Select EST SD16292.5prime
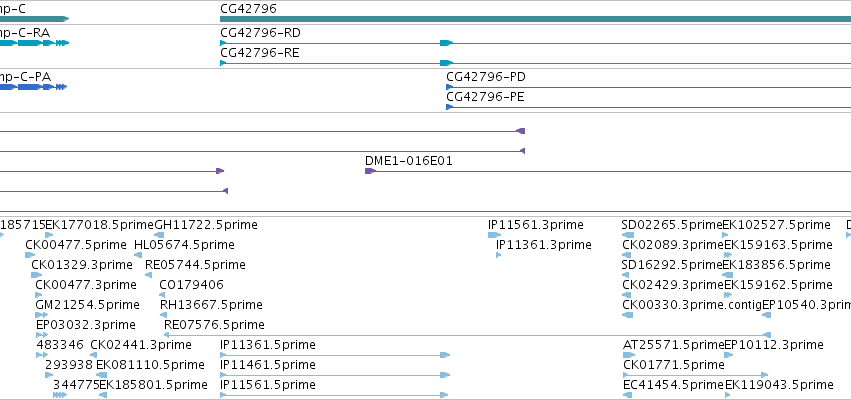This screenshot has height=400, width=851. [x=672, y=265]
